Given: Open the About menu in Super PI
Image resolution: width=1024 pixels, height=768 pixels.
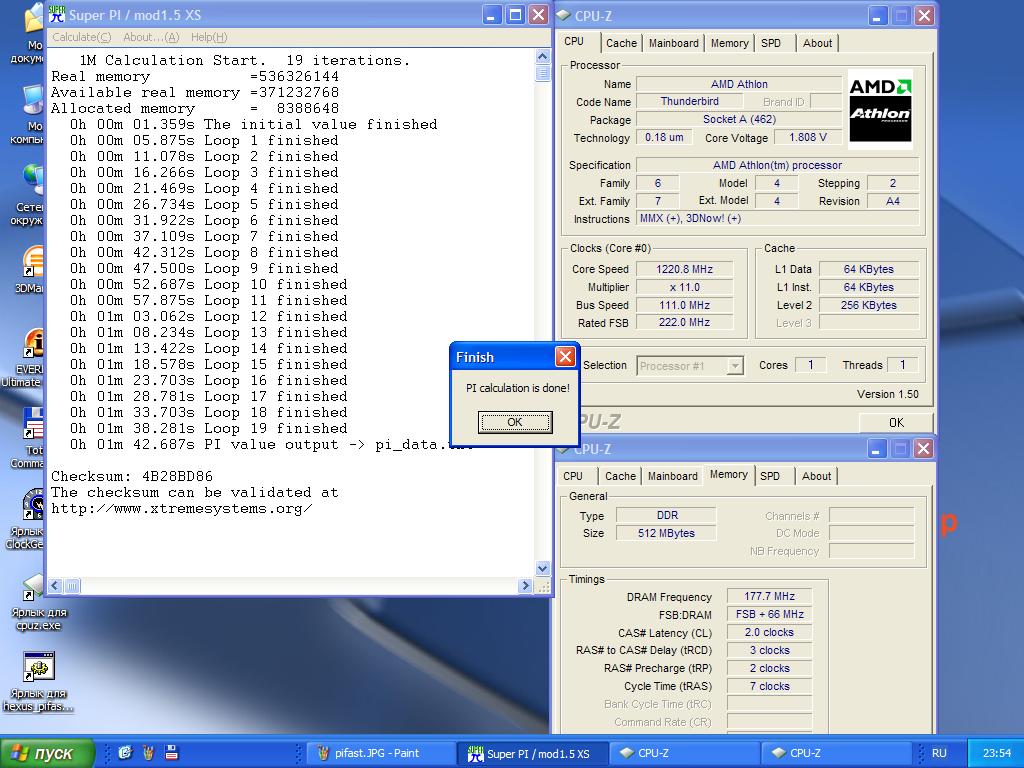Looking at the screenshot, I should tap(151, 37).
